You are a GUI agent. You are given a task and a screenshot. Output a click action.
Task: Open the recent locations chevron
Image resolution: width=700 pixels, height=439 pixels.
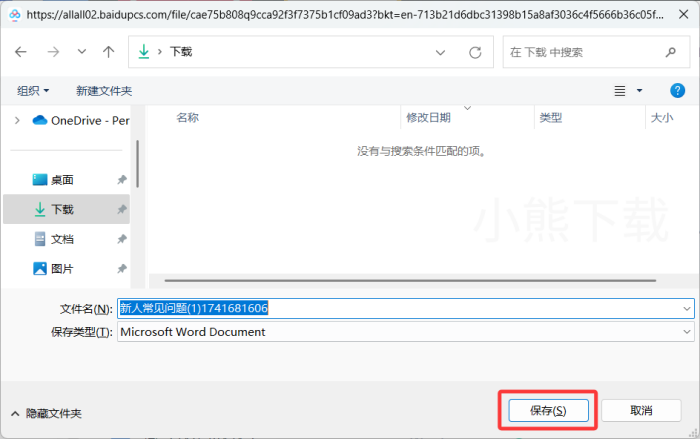click(82, 52)
